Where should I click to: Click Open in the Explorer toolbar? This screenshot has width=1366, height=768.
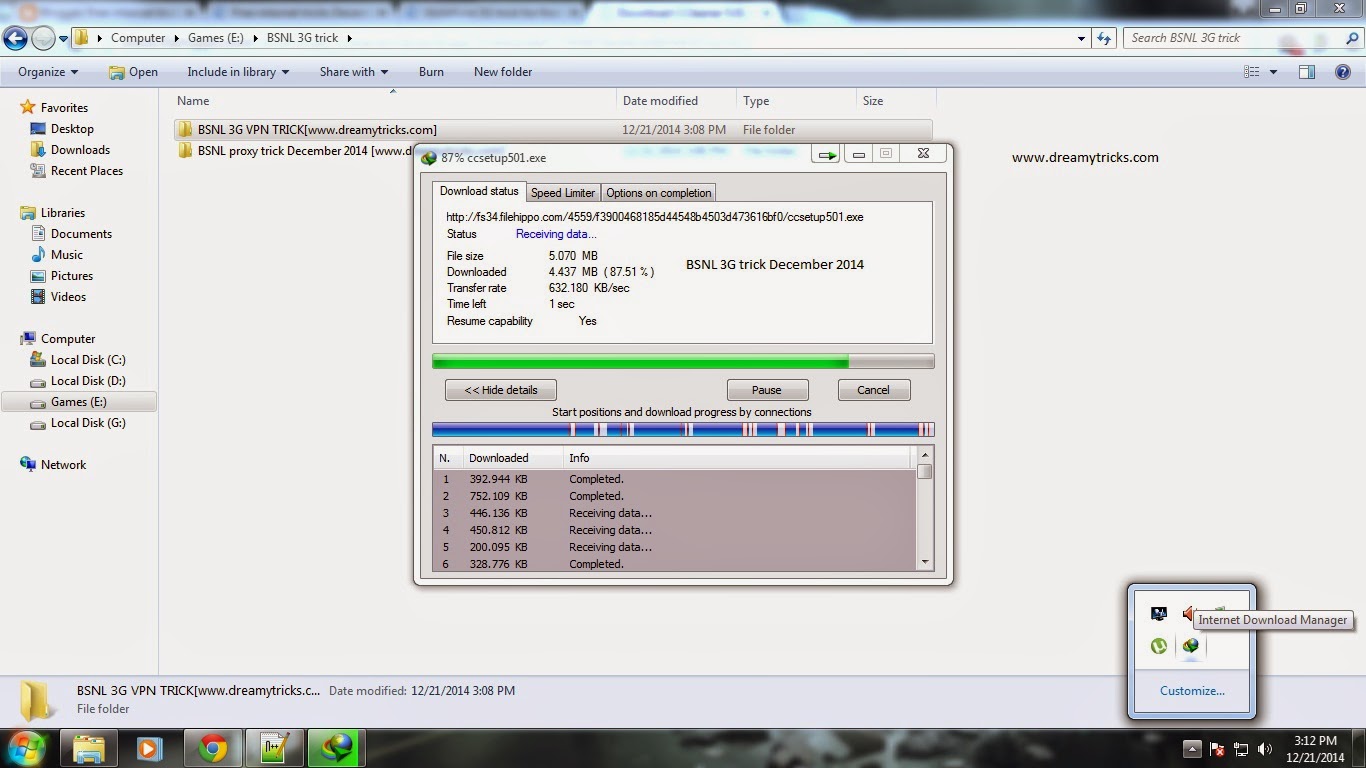133,72
